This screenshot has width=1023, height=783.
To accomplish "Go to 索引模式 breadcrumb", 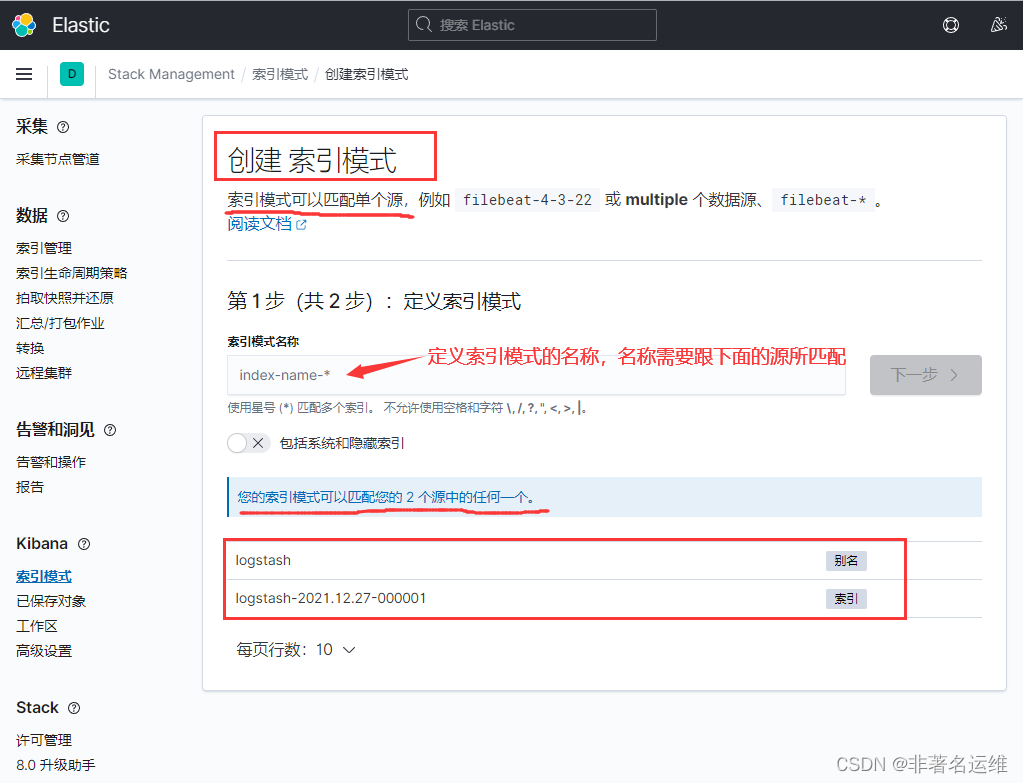I will click(x=280, y=74).
